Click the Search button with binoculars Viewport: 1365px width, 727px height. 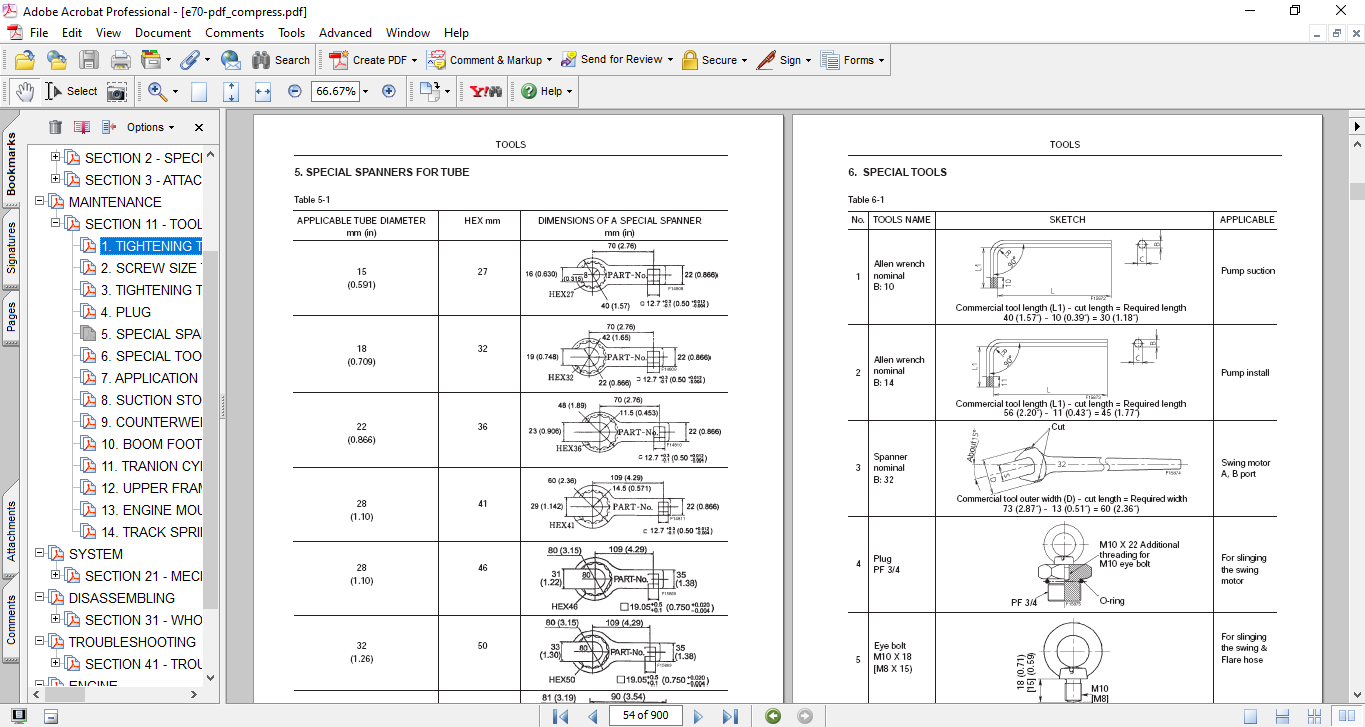pos(280,60)
